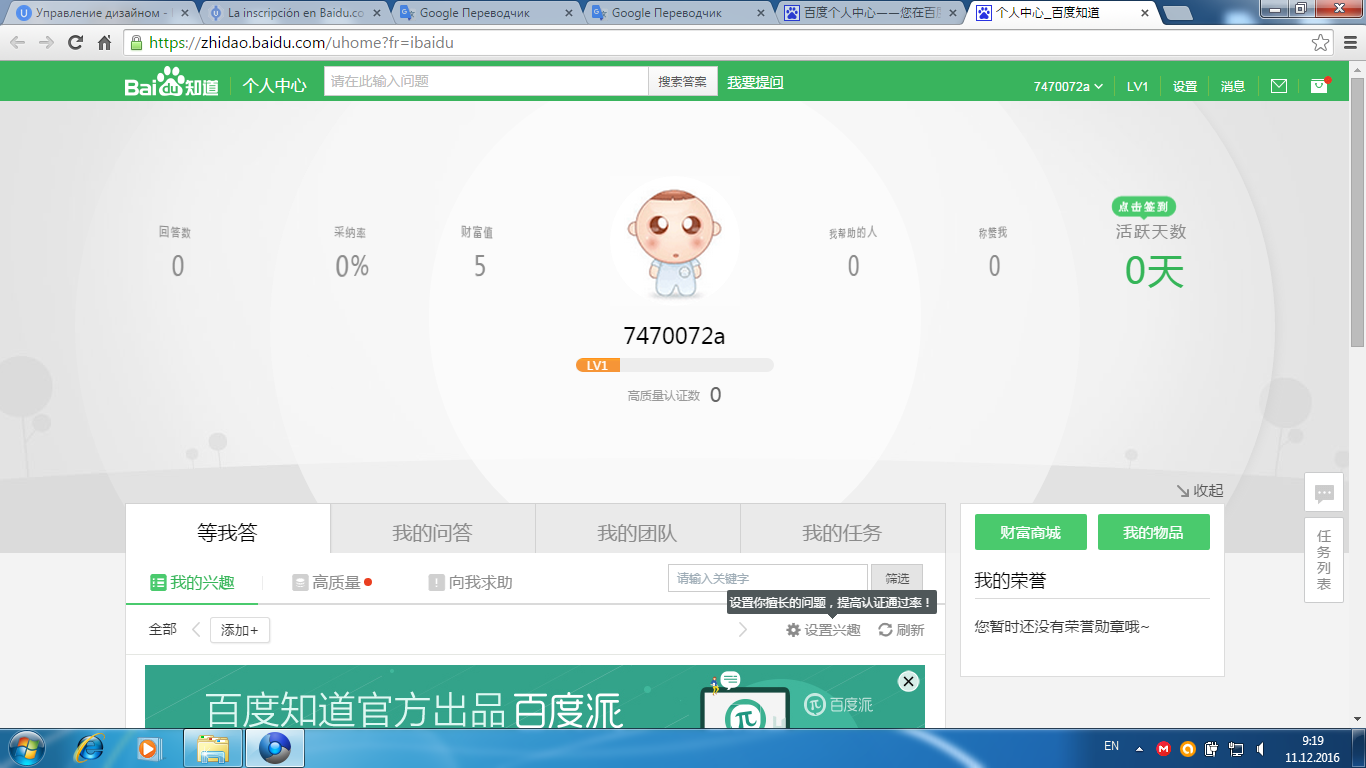This screenshot has height=768, width=1366.
Task: Open the chat feedback icon on right sidebar
Action: [x=1324, y=493]
